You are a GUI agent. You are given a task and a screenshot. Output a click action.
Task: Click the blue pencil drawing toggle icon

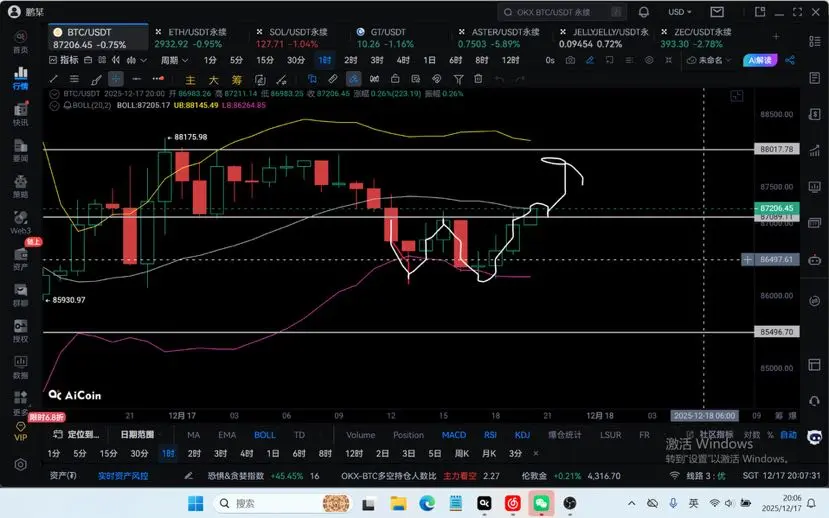pos(589,60)
